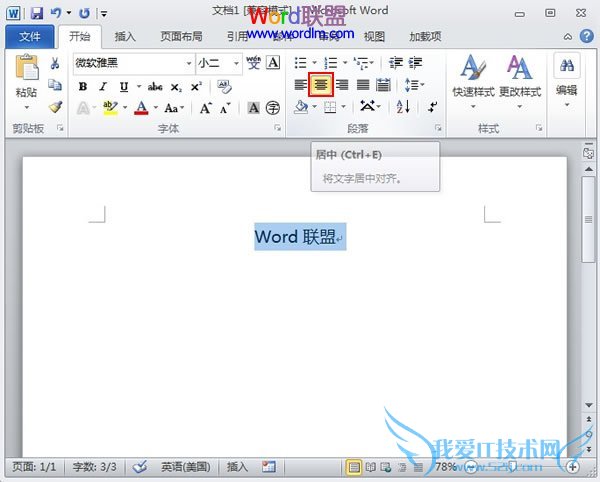
Task: Increase indent icon in paragraph group
Action: pos(415,63)
